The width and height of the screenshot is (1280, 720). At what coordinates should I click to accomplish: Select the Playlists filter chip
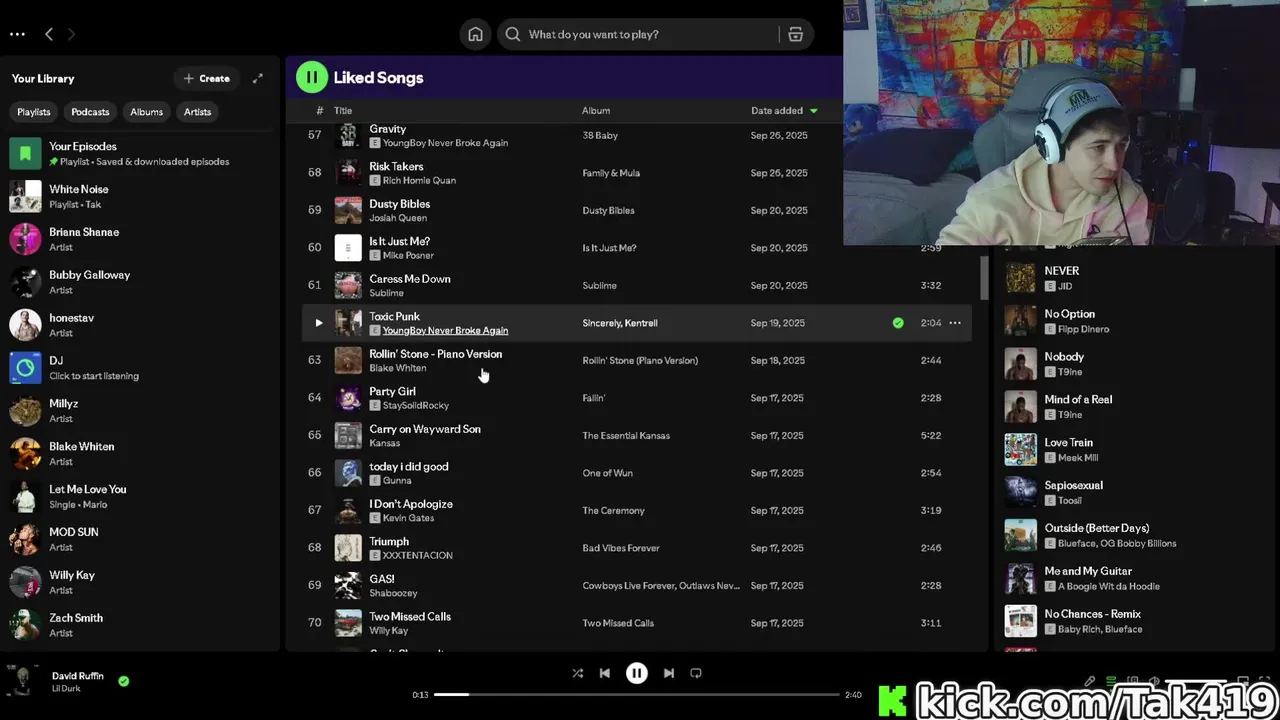[34, 112]
